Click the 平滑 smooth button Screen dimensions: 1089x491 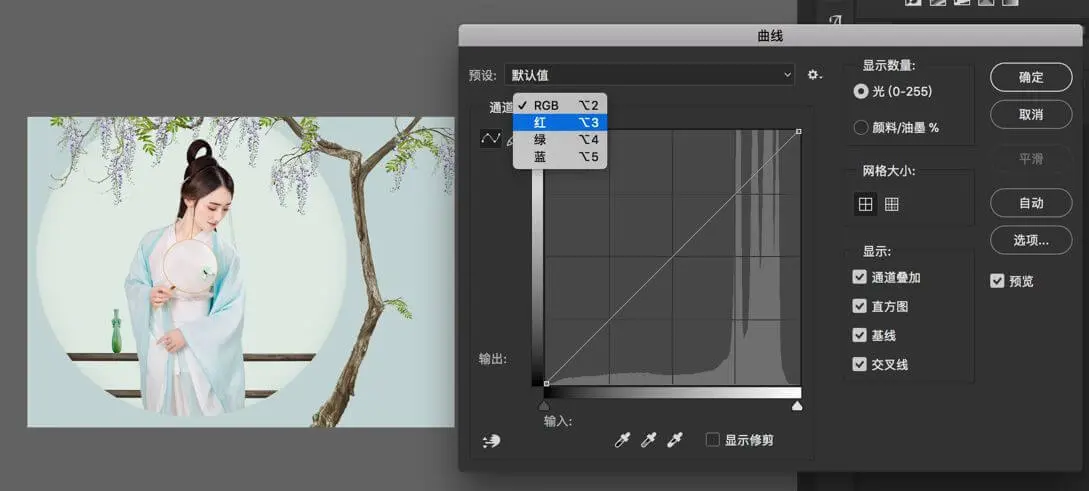[1031, 159]
